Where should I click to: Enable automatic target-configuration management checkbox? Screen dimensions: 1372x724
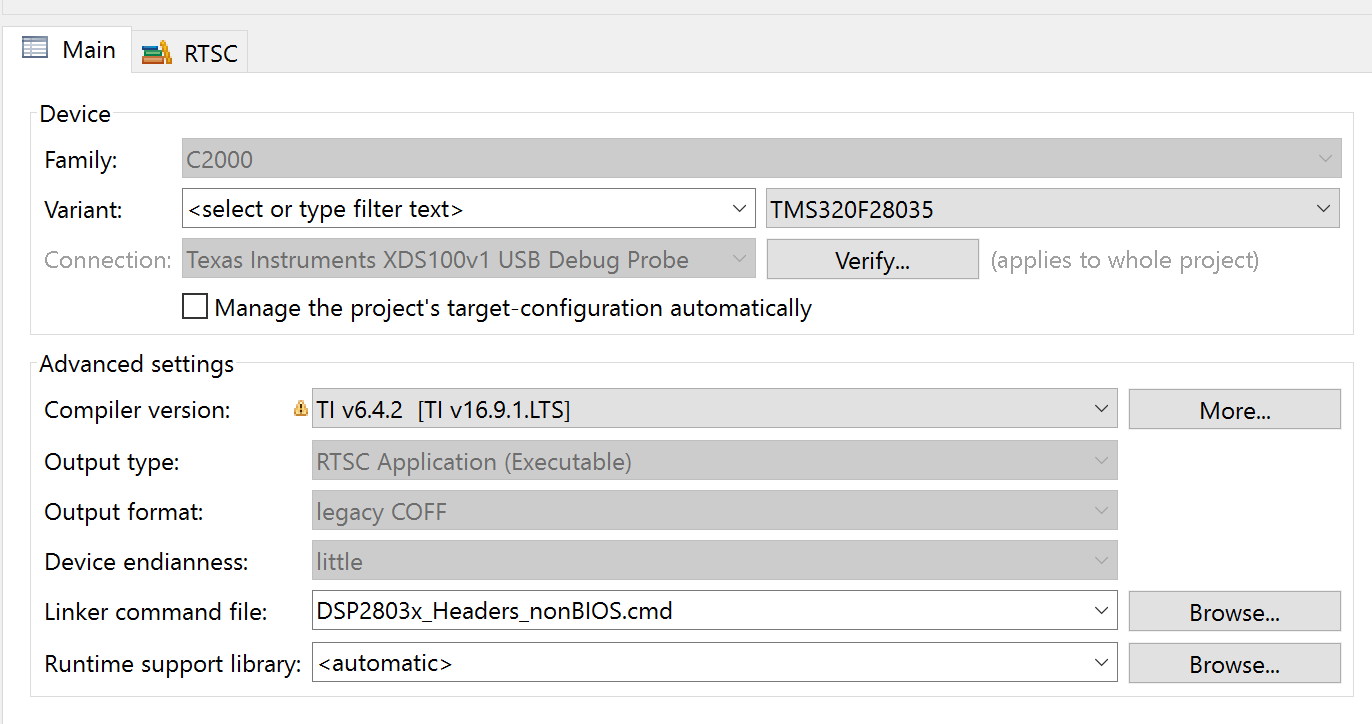point(194,306)
